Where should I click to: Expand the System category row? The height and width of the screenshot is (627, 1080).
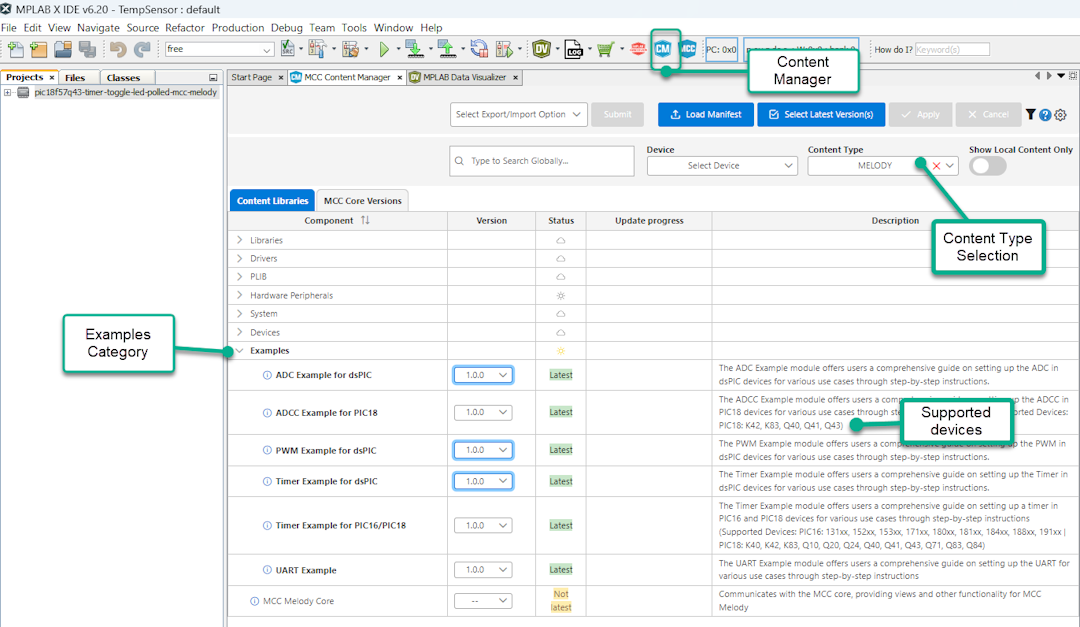point(240,314)
